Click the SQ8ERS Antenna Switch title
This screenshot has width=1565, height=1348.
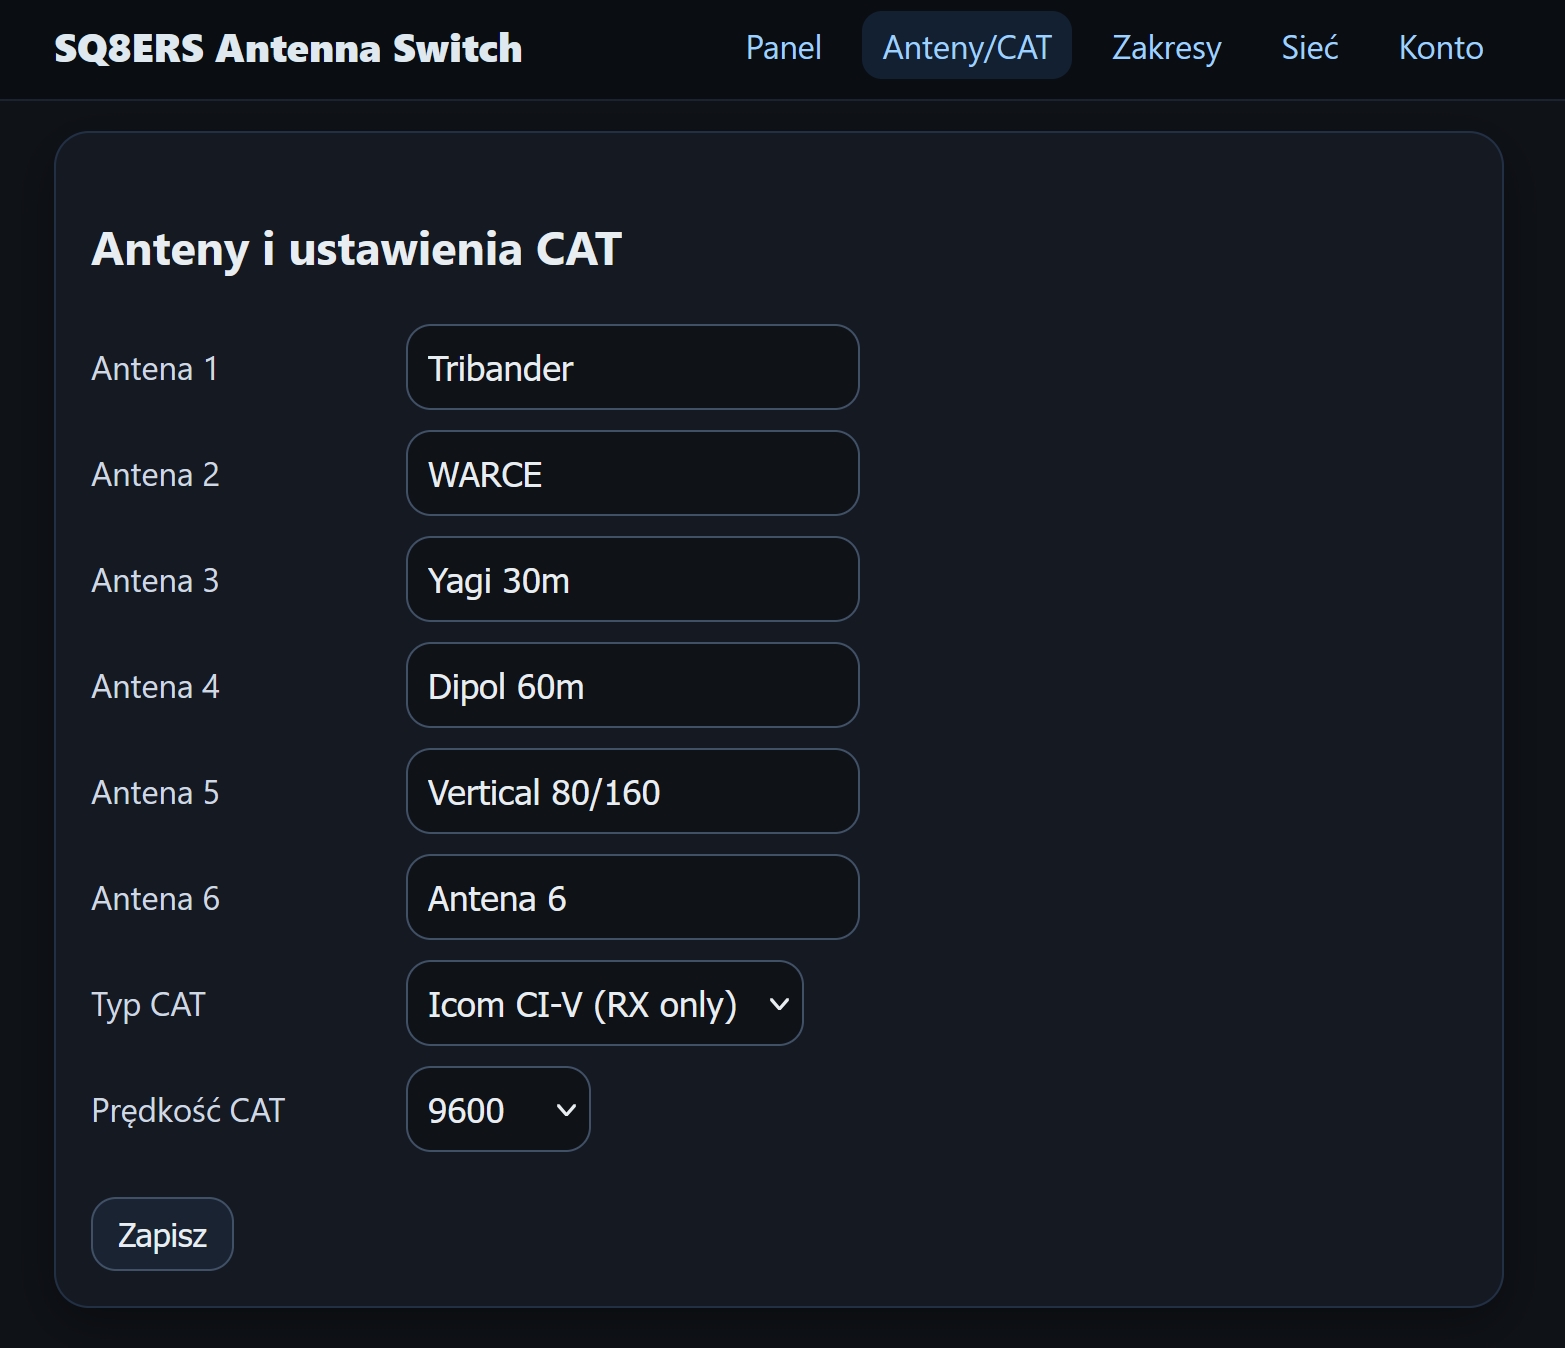(x=288, y=48)
